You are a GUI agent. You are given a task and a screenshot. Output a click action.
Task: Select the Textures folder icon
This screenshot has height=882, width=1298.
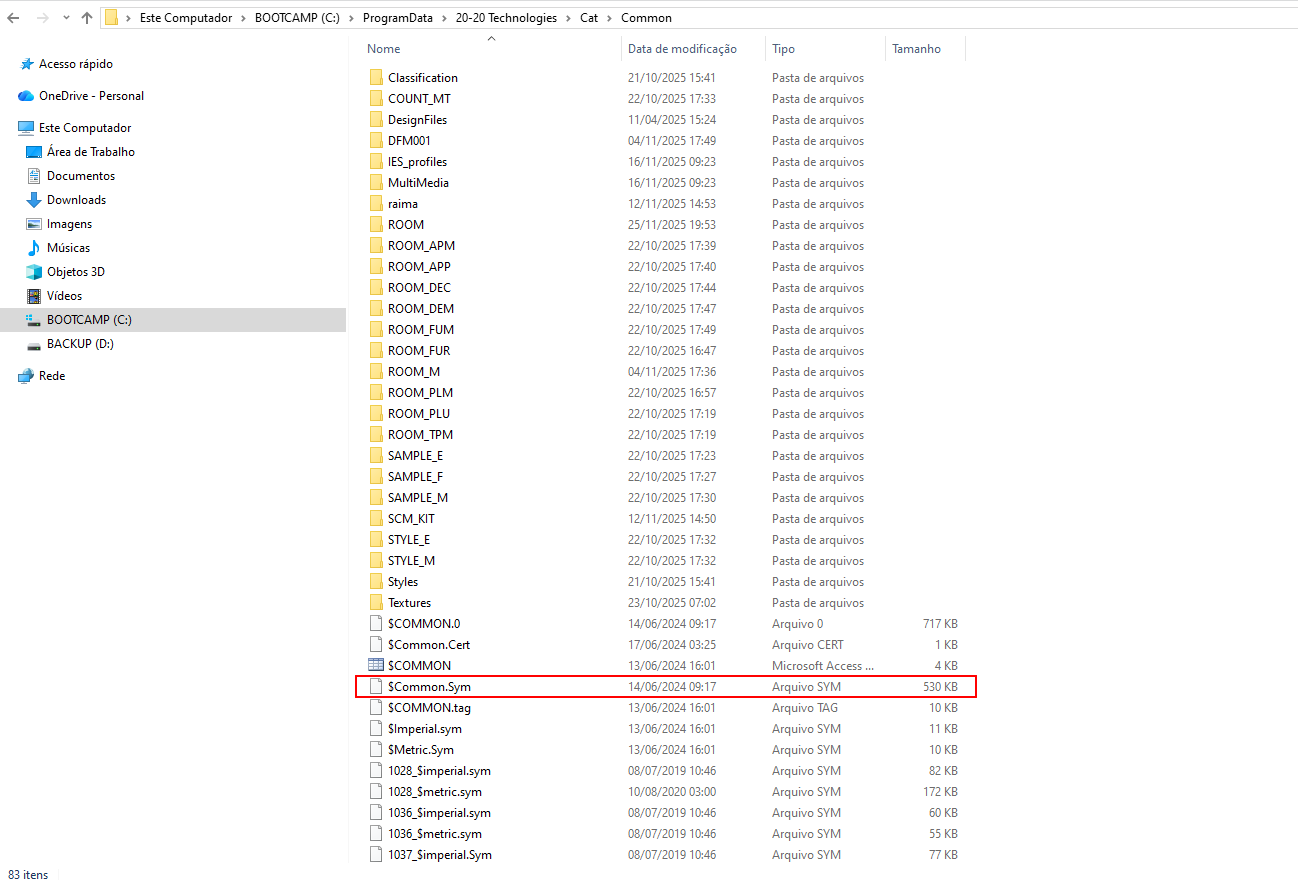coord(376,603)
